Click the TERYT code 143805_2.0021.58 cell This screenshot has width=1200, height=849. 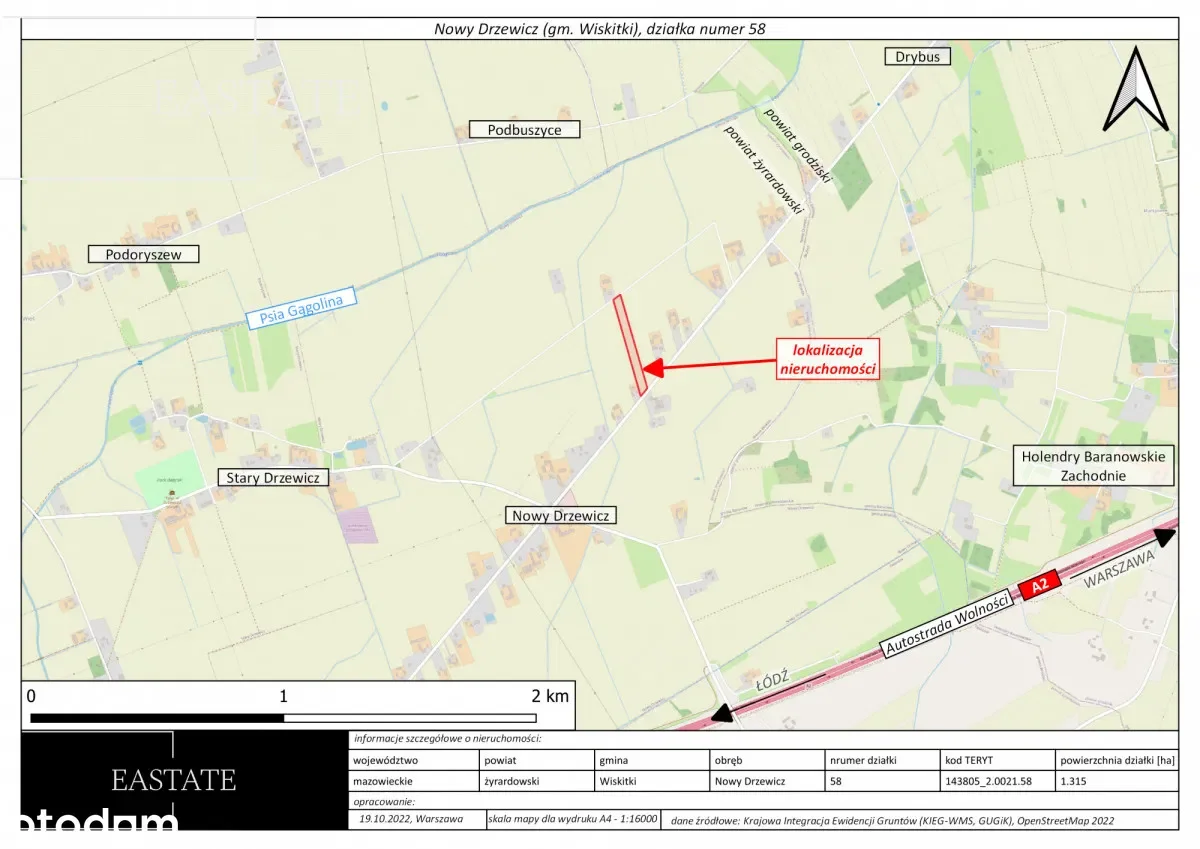tap(989, 781)
